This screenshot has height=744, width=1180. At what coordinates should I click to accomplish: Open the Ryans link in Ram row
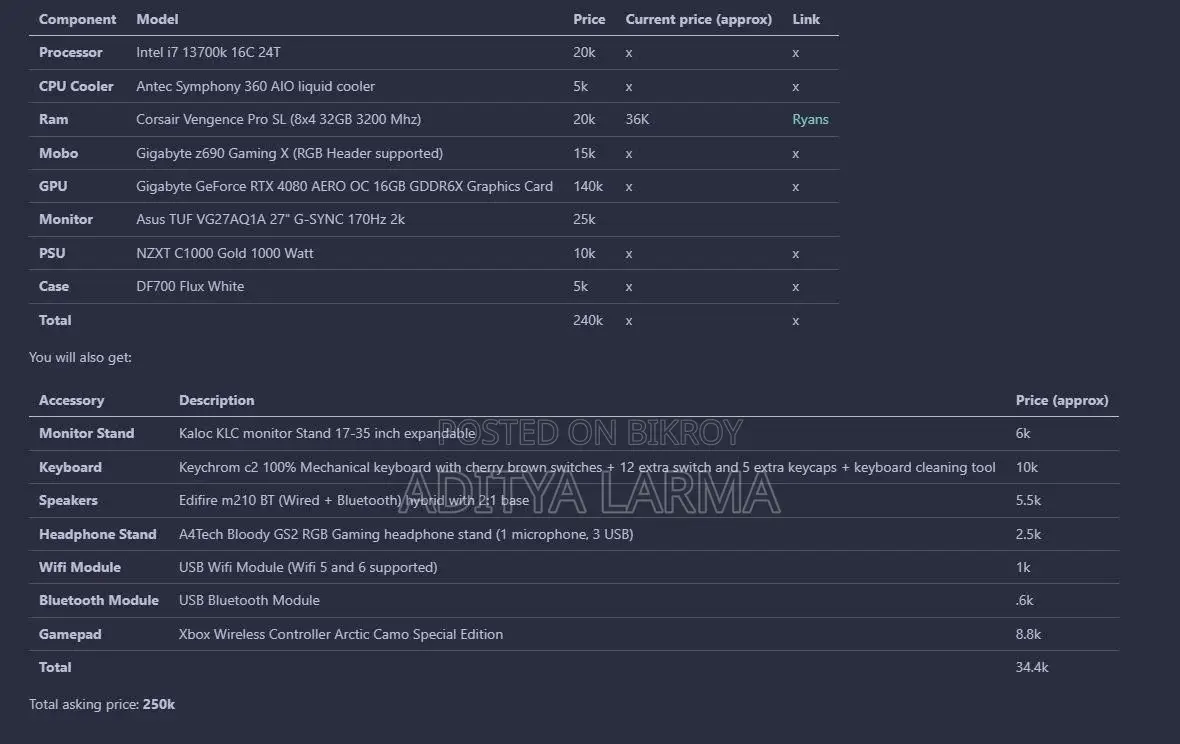pos(810,120)
